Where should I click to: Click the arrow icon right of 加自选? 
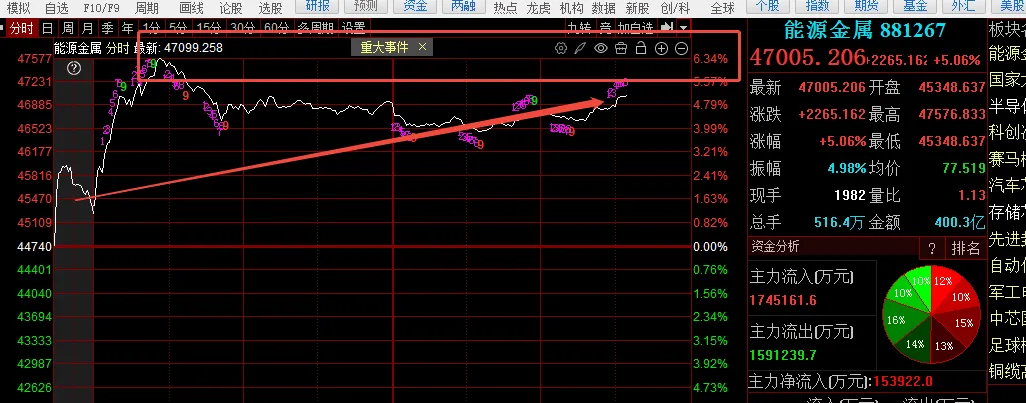click(x=667, y=27)
